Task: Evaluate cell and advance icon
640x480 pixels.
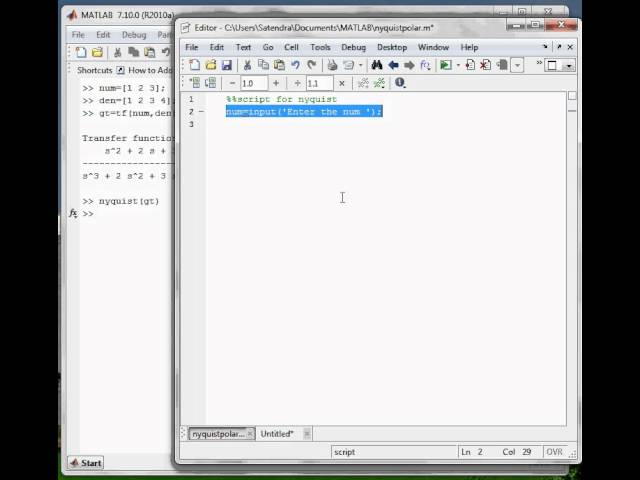Action: tap(211, 83)
